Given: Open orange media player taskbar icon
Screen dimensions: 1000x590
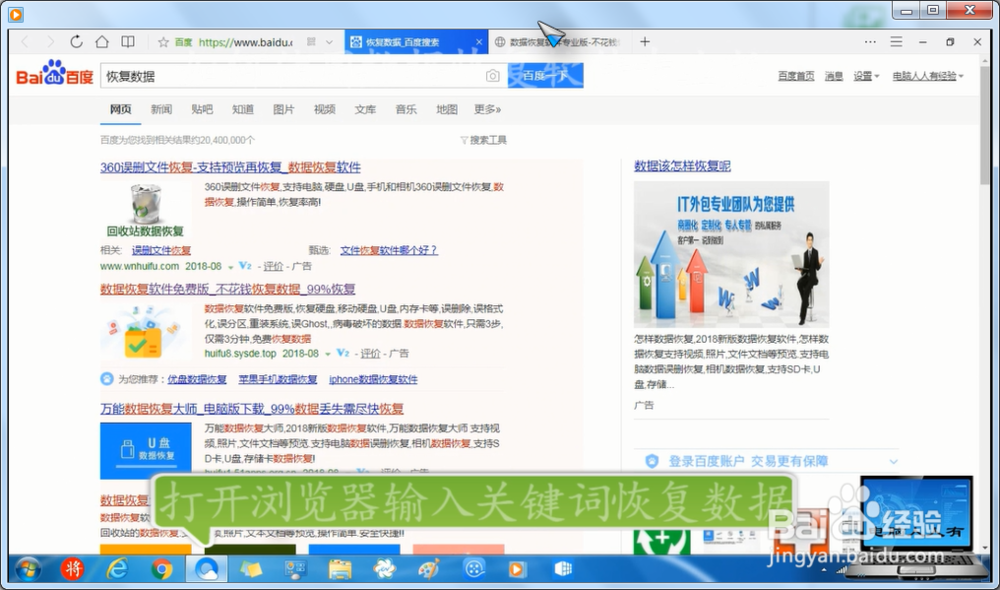Looking at the screenshot, I should [x=517, y=569].
